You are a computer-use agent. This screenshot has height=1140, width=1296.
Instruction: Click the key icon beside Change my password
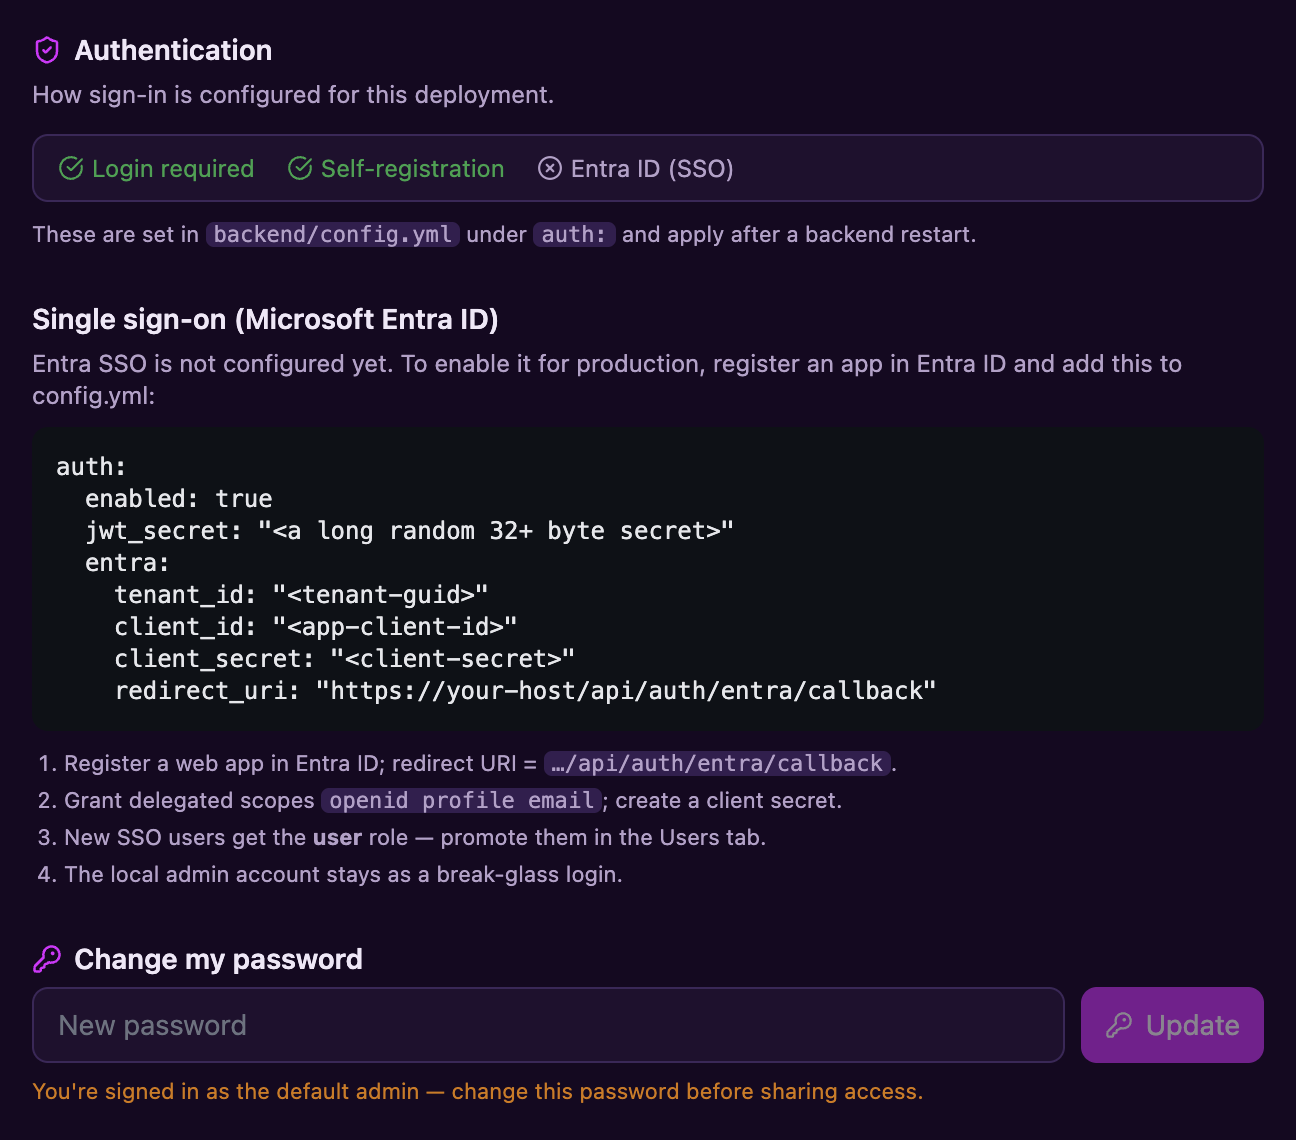click(x=47, y=959)
